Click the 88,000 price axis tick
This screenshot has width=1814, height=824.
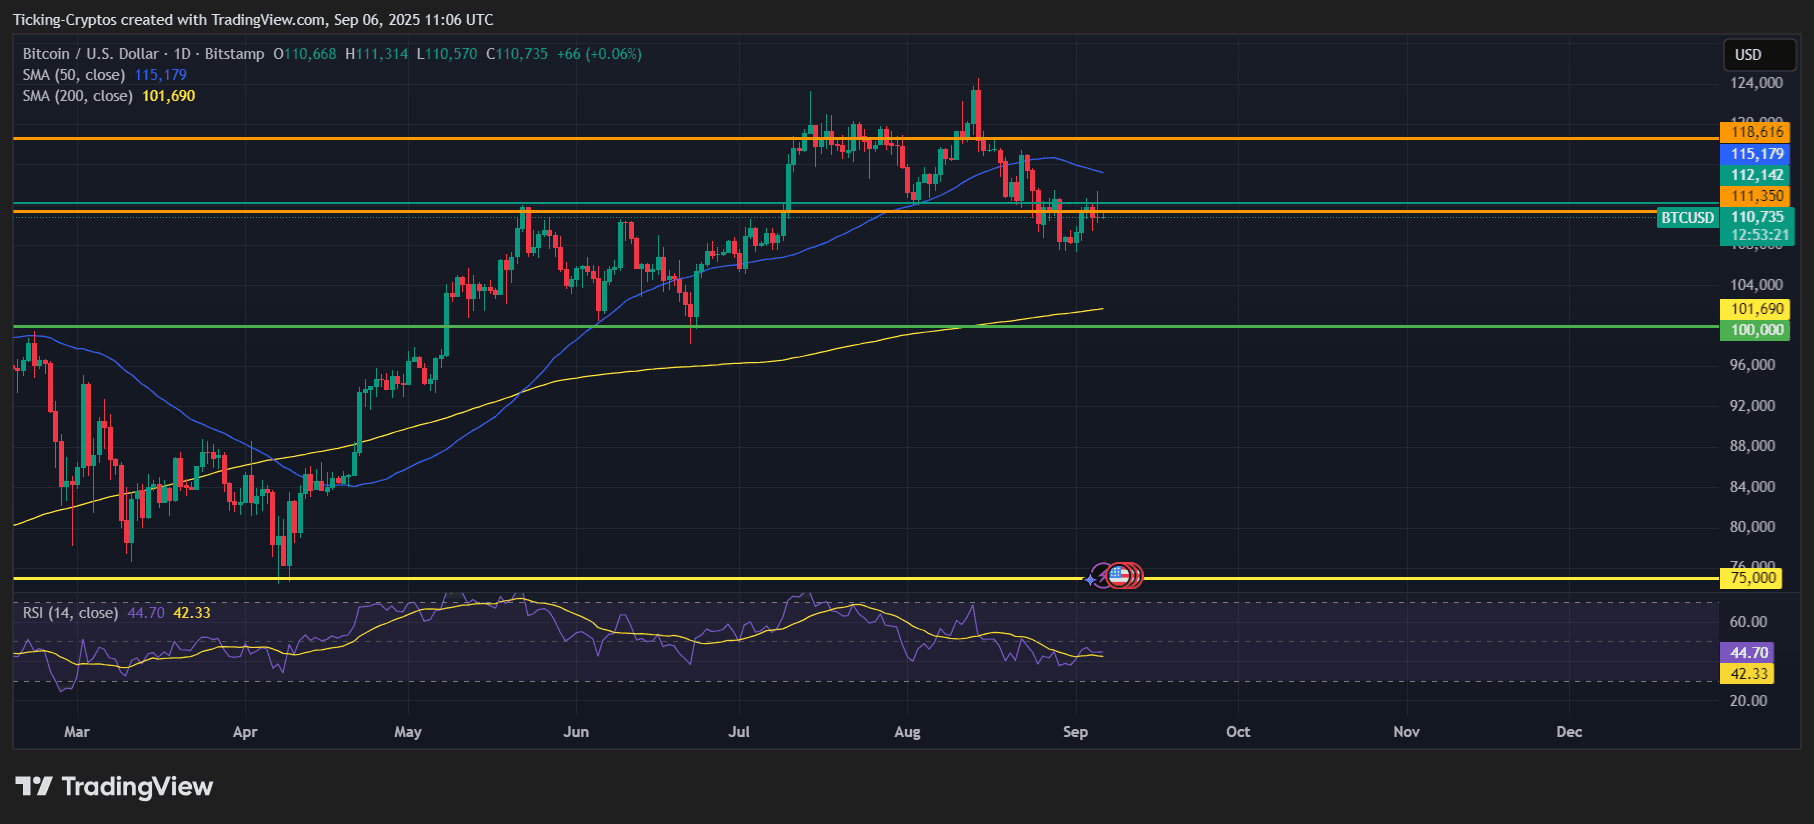pyautogui.click(x=1753, y=446)
